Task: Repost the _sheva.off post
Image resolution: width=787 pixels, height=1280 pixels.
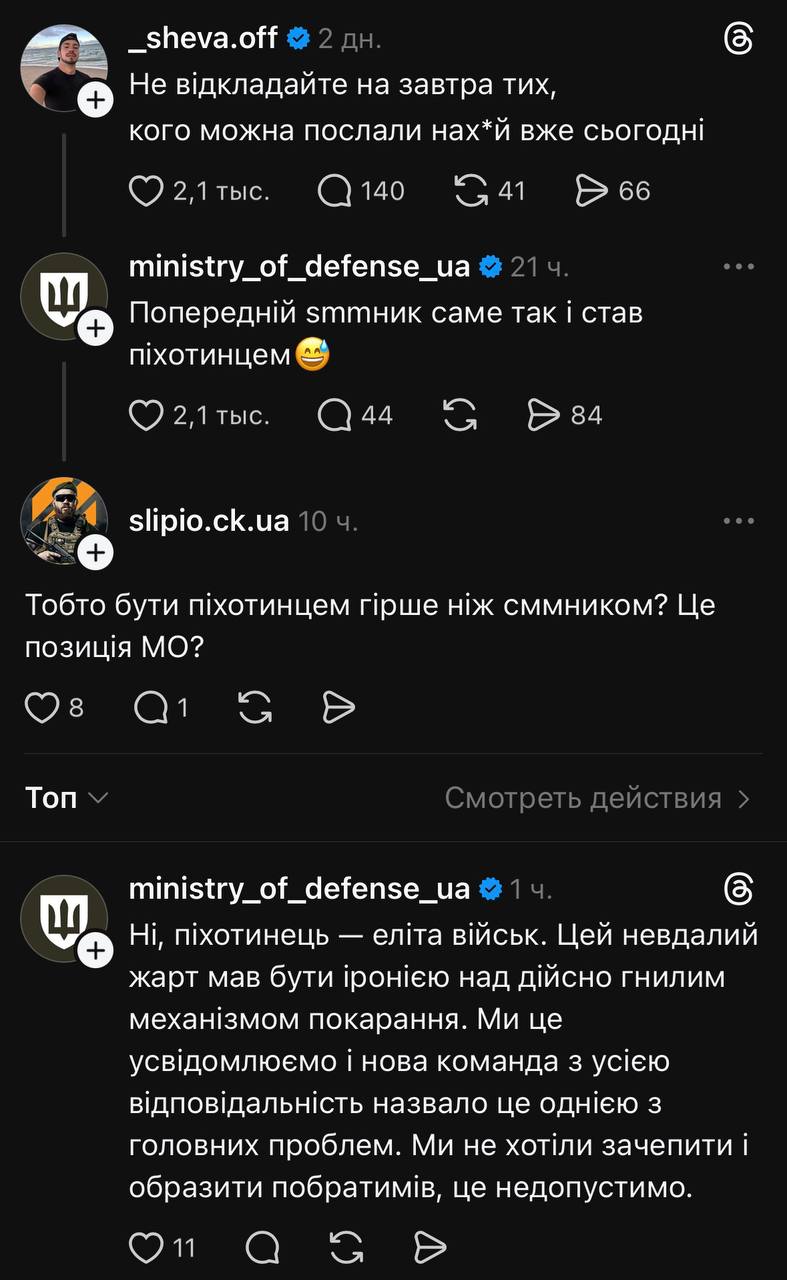Action: click(470, 190)
